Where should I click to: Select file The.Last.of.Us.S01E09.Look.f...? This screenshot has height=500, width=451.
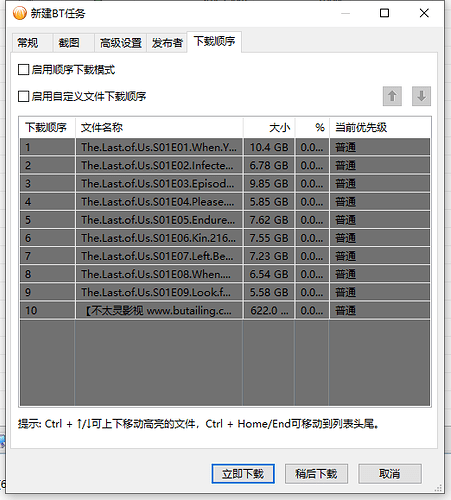(159, 292)
